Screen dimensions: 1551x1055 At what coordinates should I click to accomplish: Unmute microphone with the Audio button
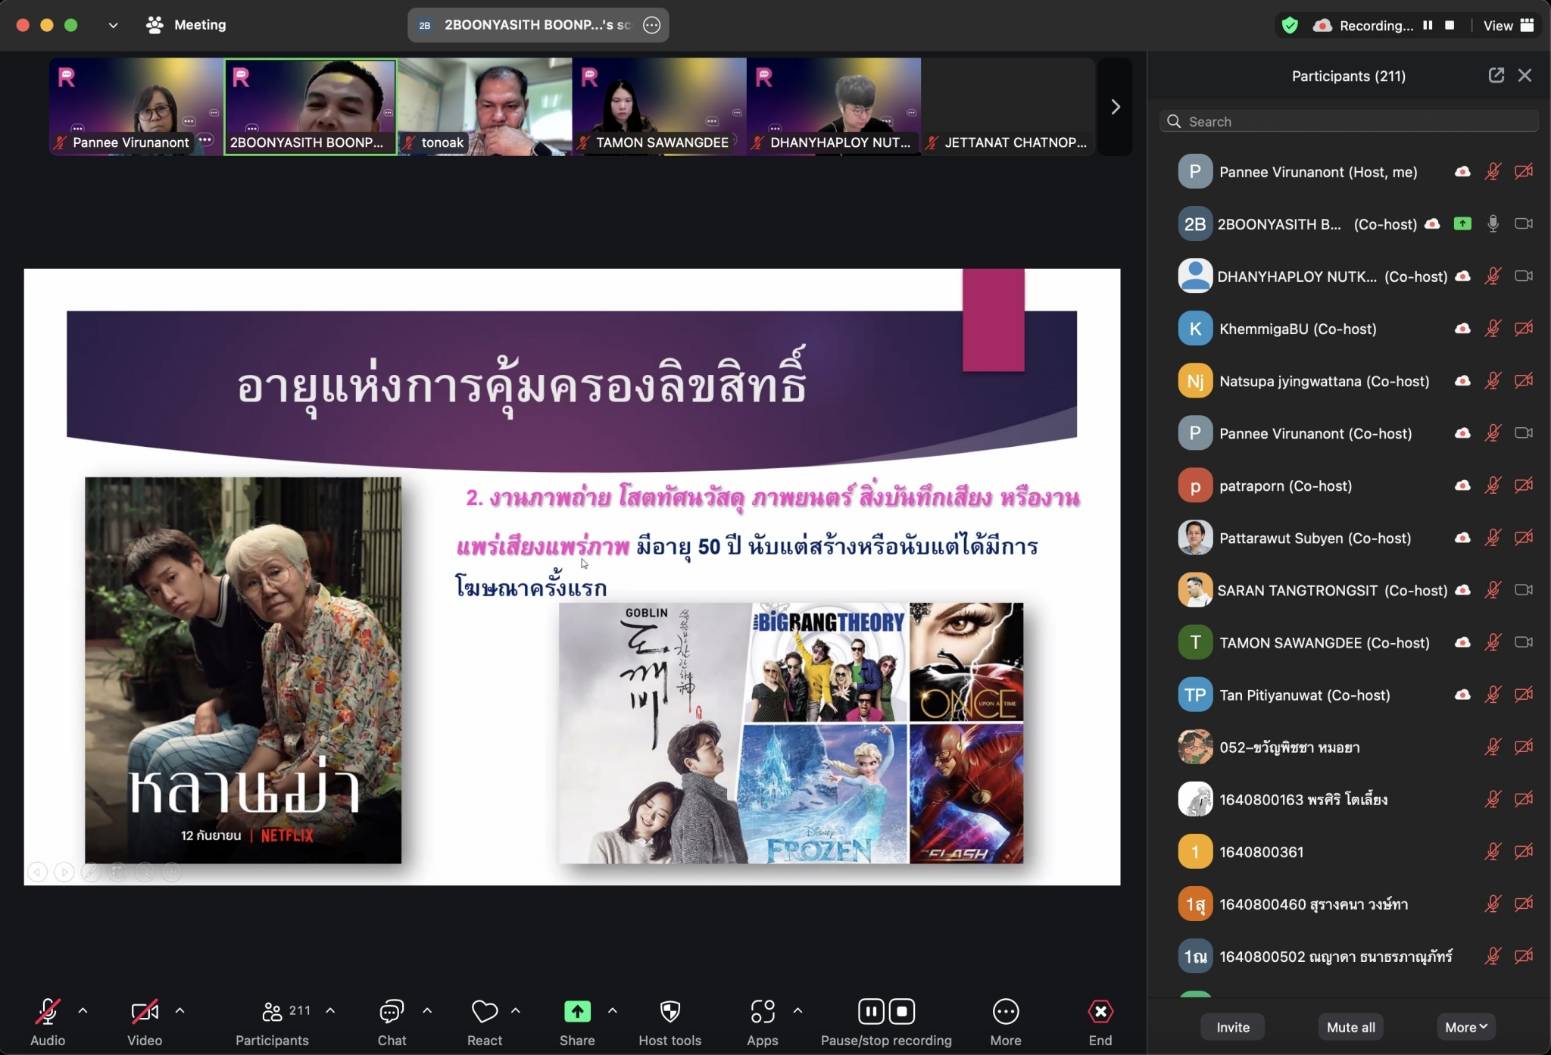(47, 1021)
